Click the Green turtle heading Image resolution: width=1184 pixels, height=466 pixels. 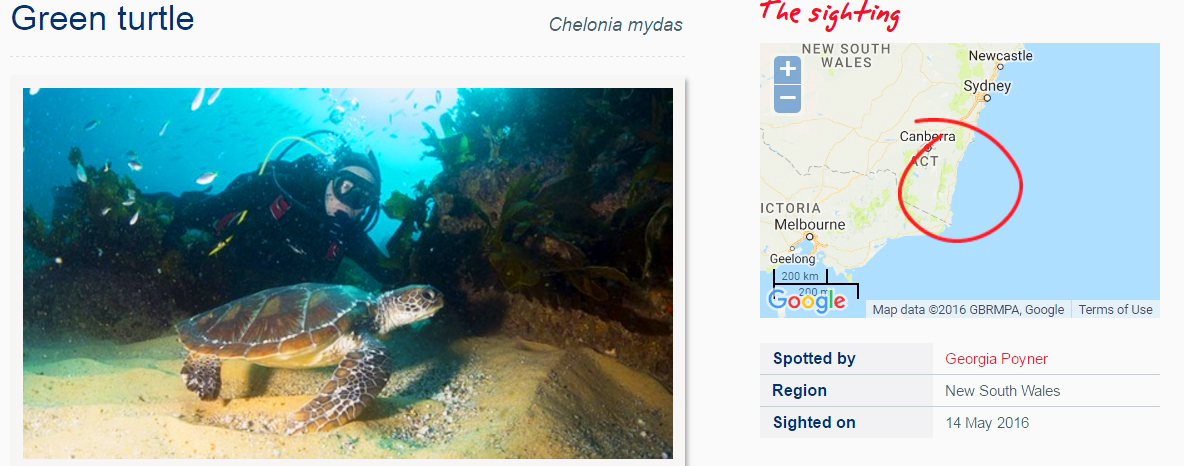coord(103,17)
